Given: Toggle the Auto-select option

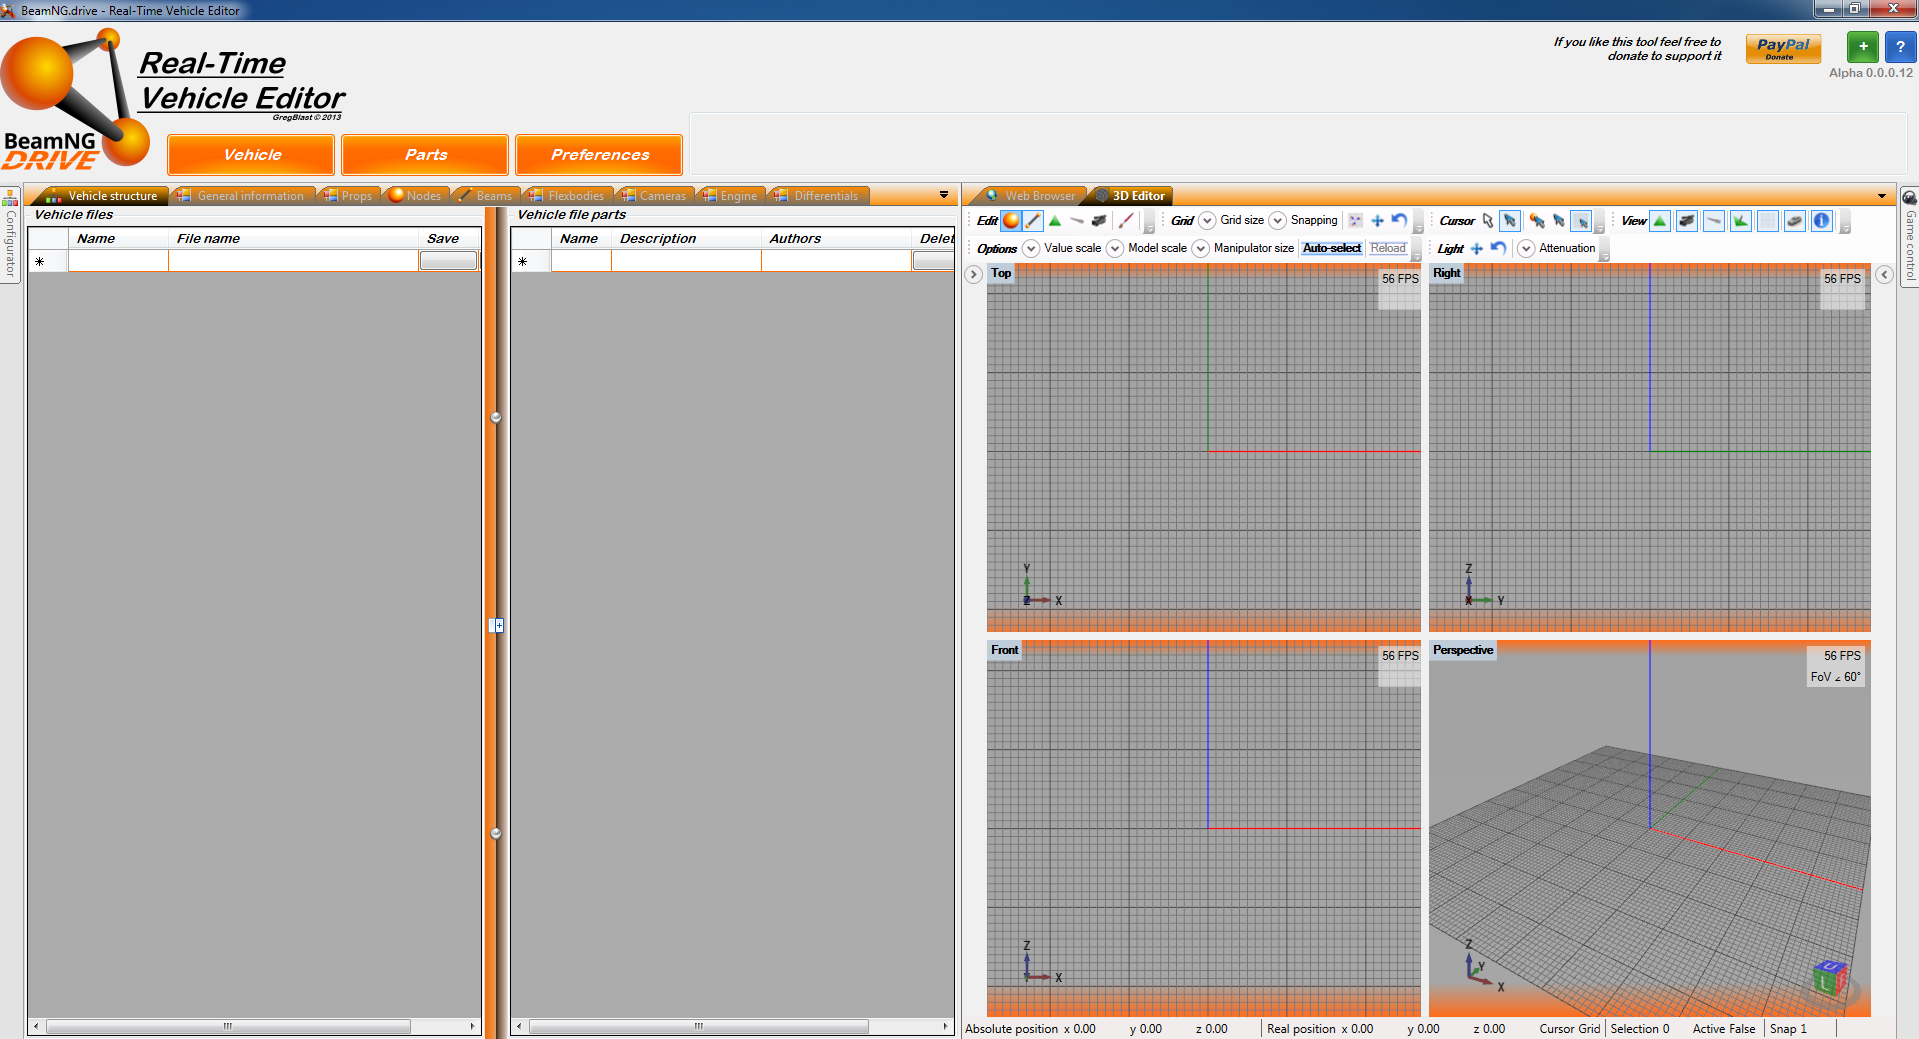Looking at the screenshot, I should pyautogui.click(x=1332, y=248).
